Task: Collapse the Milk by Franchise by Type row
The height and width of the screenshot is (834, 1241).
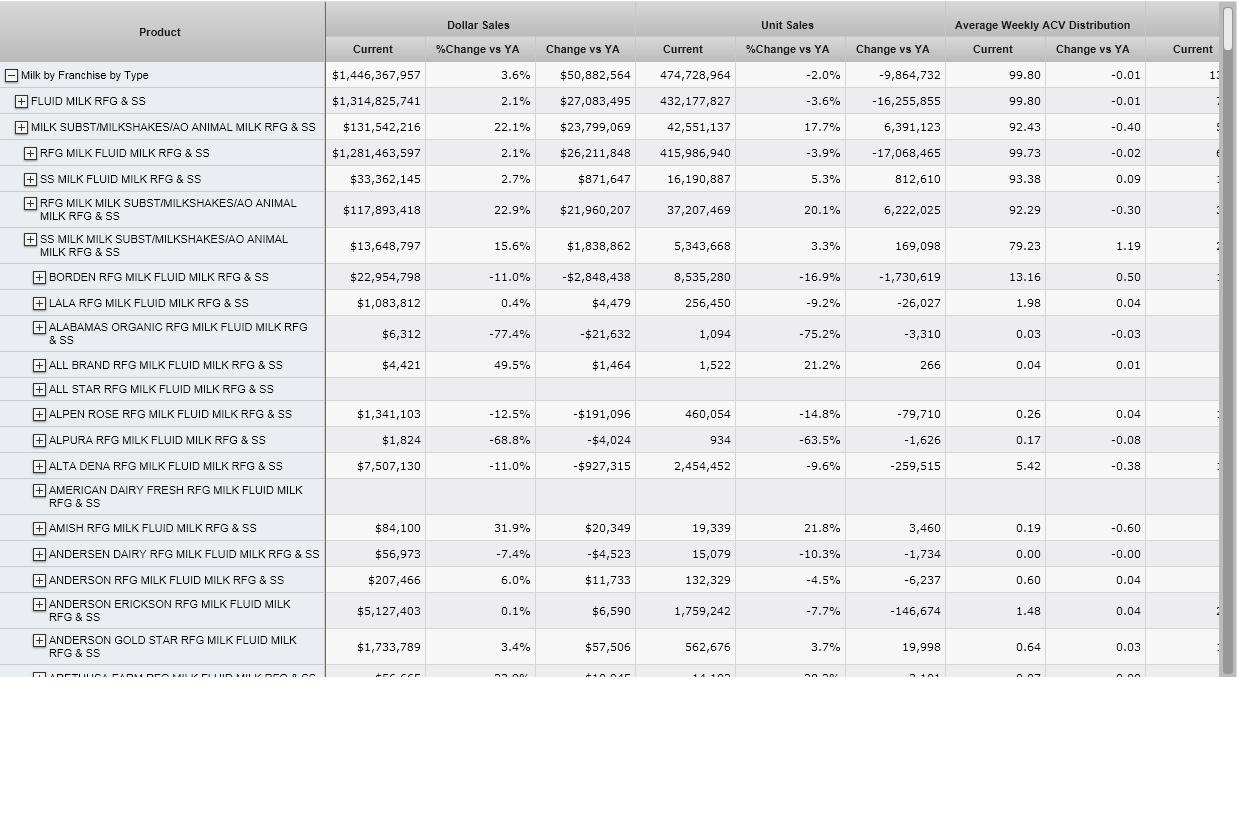Action: (x=11, y=76)
